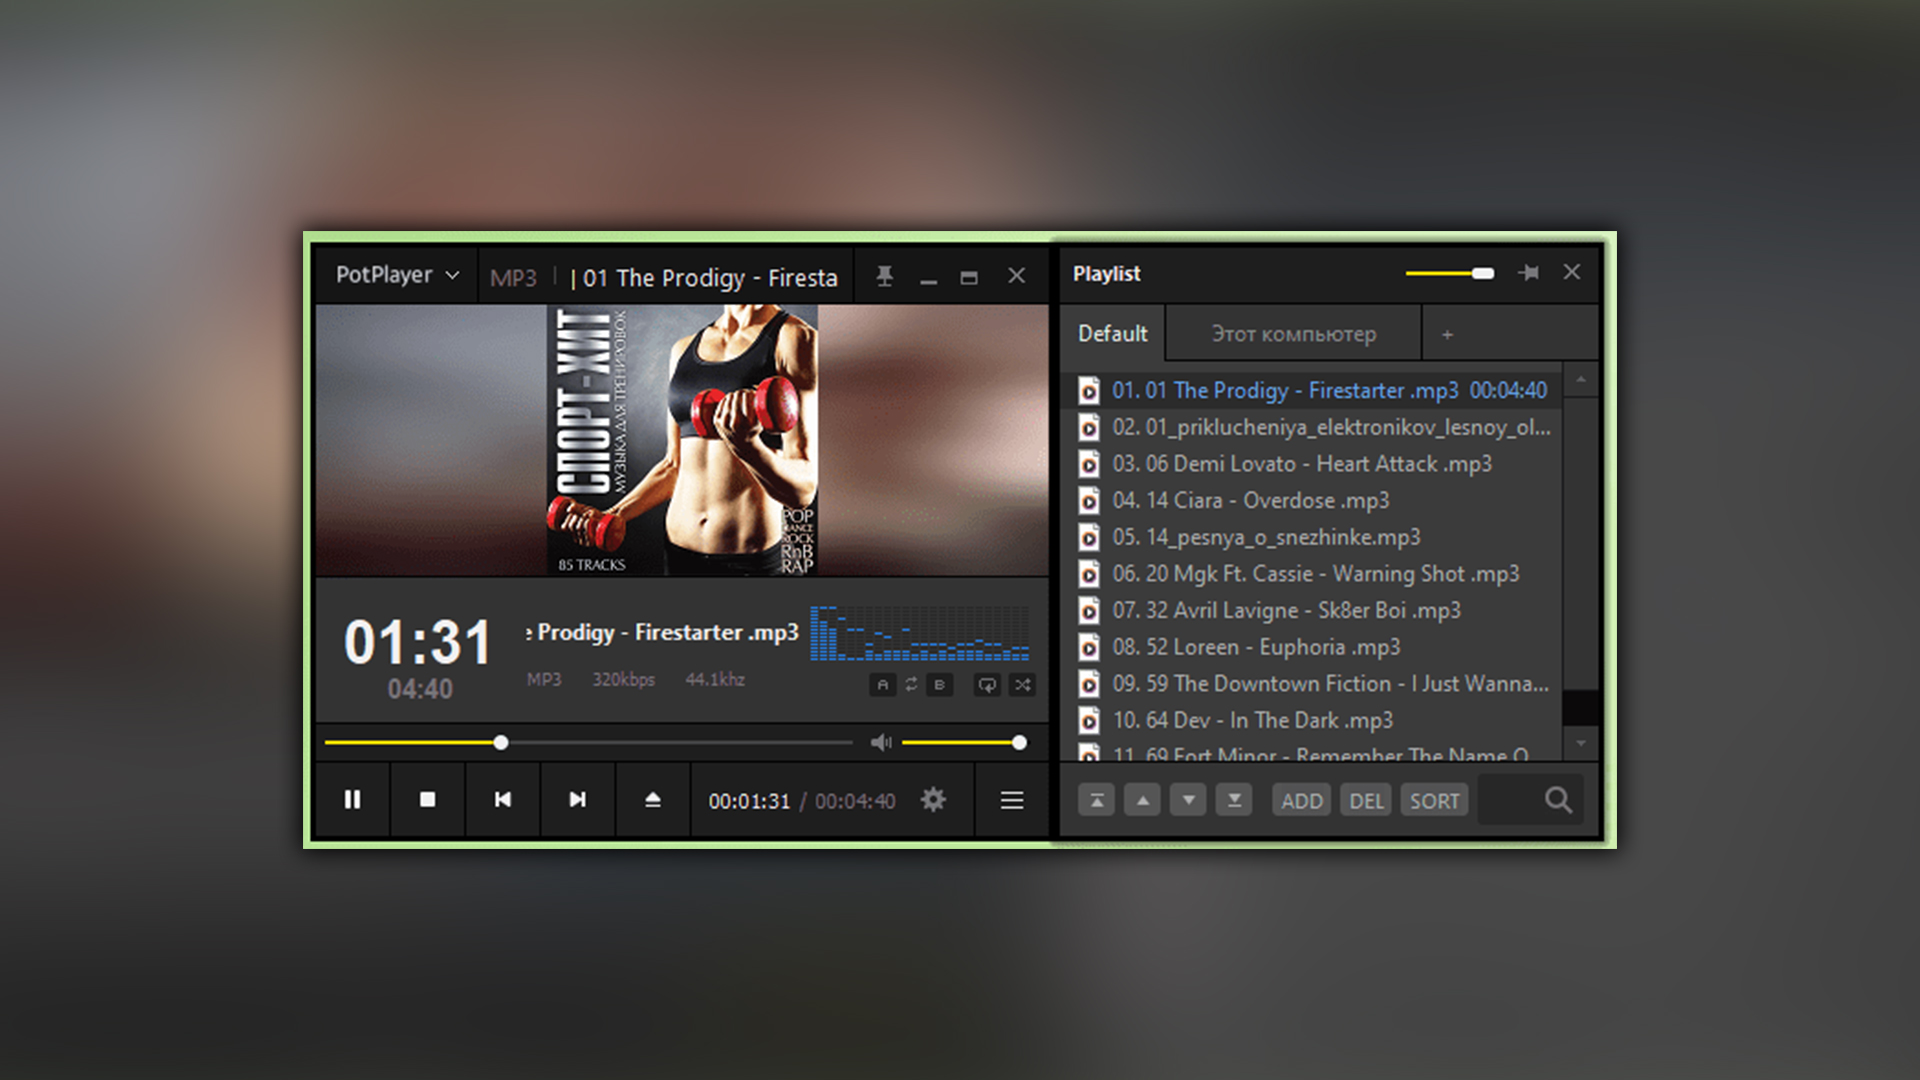The width and height of the screenshot is (1920, 1080).
Task: Click the ADD button in playlist
Action: pyautogui.click(x=1302, y=801)
